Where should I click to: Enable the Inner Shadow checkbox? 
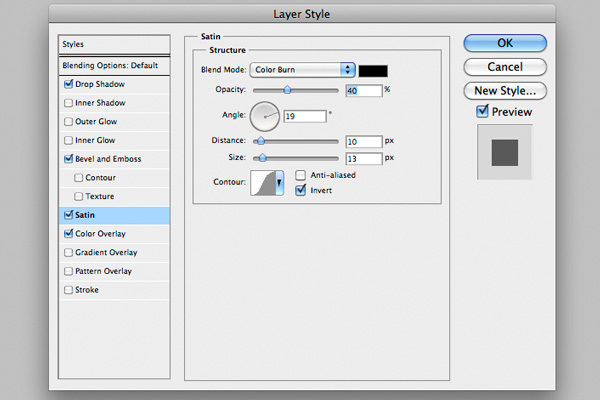[x=68, y=103]
